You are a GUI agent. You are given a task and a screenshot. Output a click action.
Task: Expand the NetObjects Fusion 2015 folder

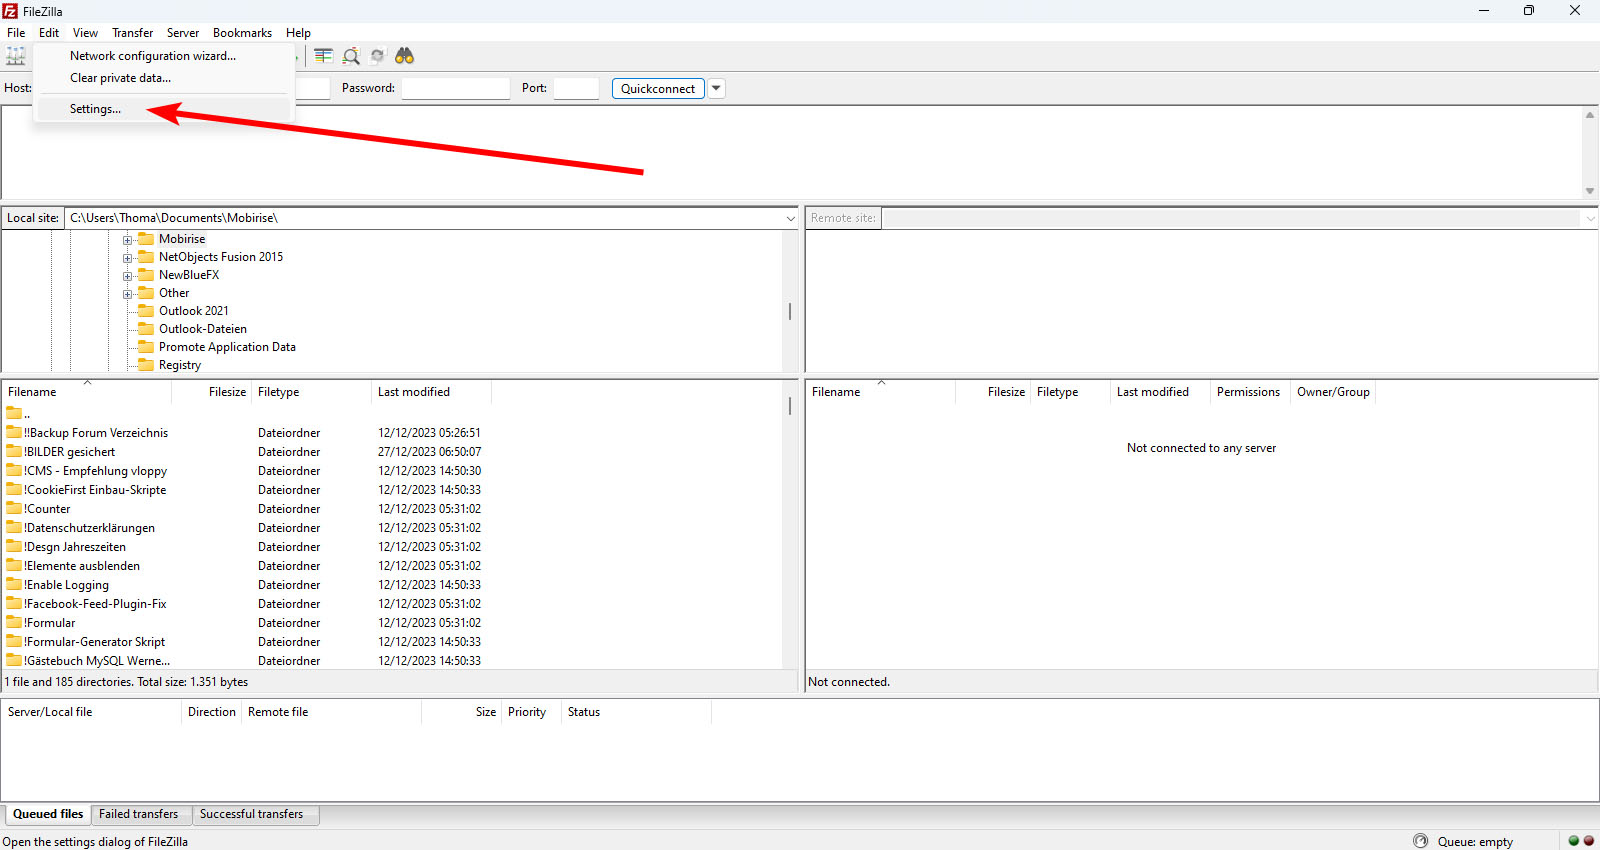pyautogui.click(x=127, y=258)
